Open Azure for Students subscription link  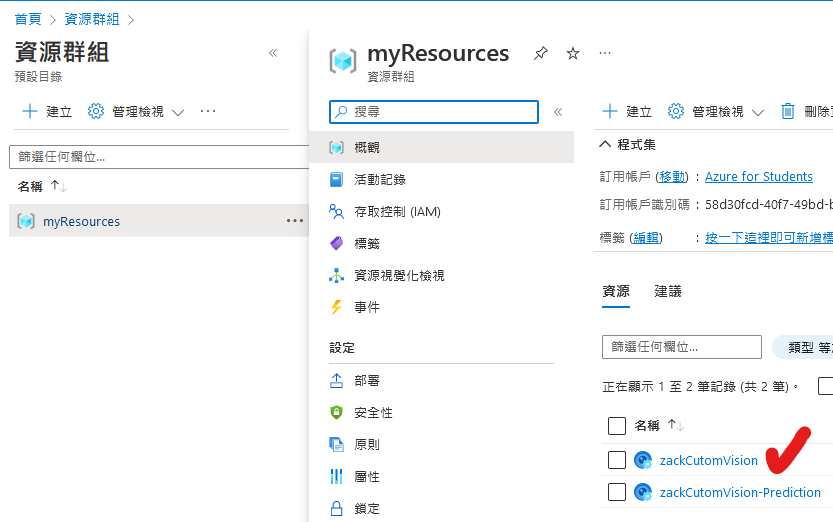[x=759, y=176]
